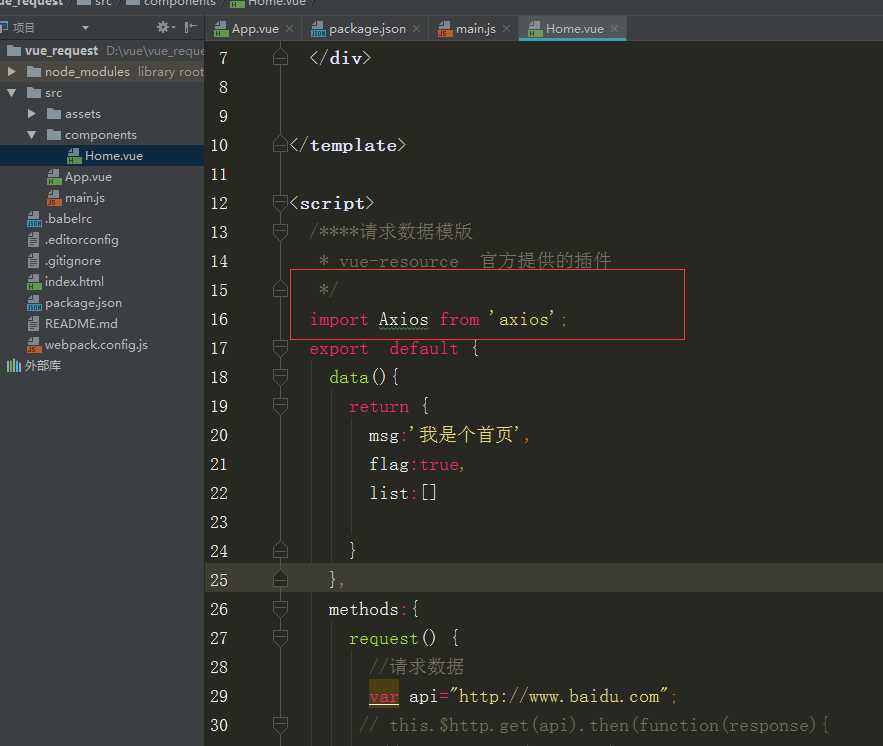Click the 外部库 library bars icon
Screen dimensions: 883x746
[14, 366]
